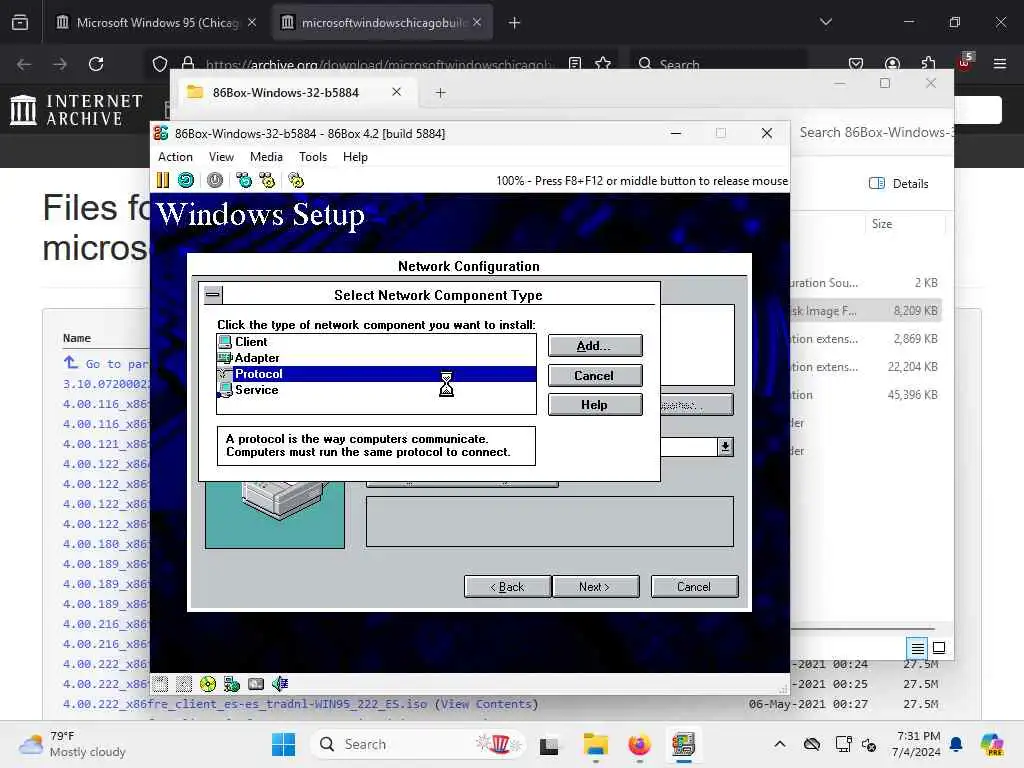Click the Firefox extensions puzzle icon
Viewport: 1024px width, 768px height.
point(929,63)
